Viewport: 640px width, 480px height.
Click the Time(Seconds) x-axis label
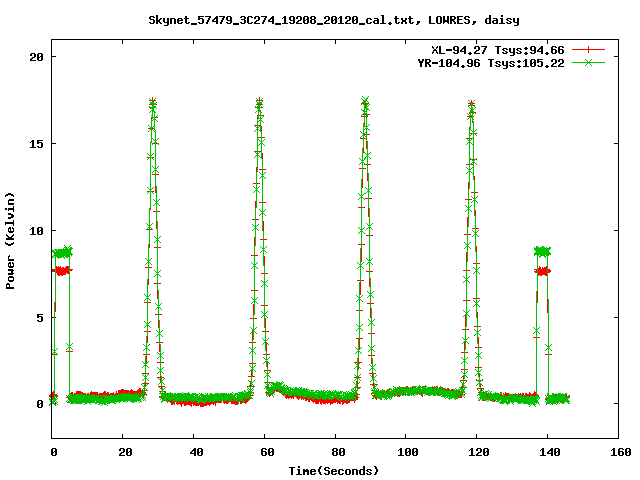point(334,469)
